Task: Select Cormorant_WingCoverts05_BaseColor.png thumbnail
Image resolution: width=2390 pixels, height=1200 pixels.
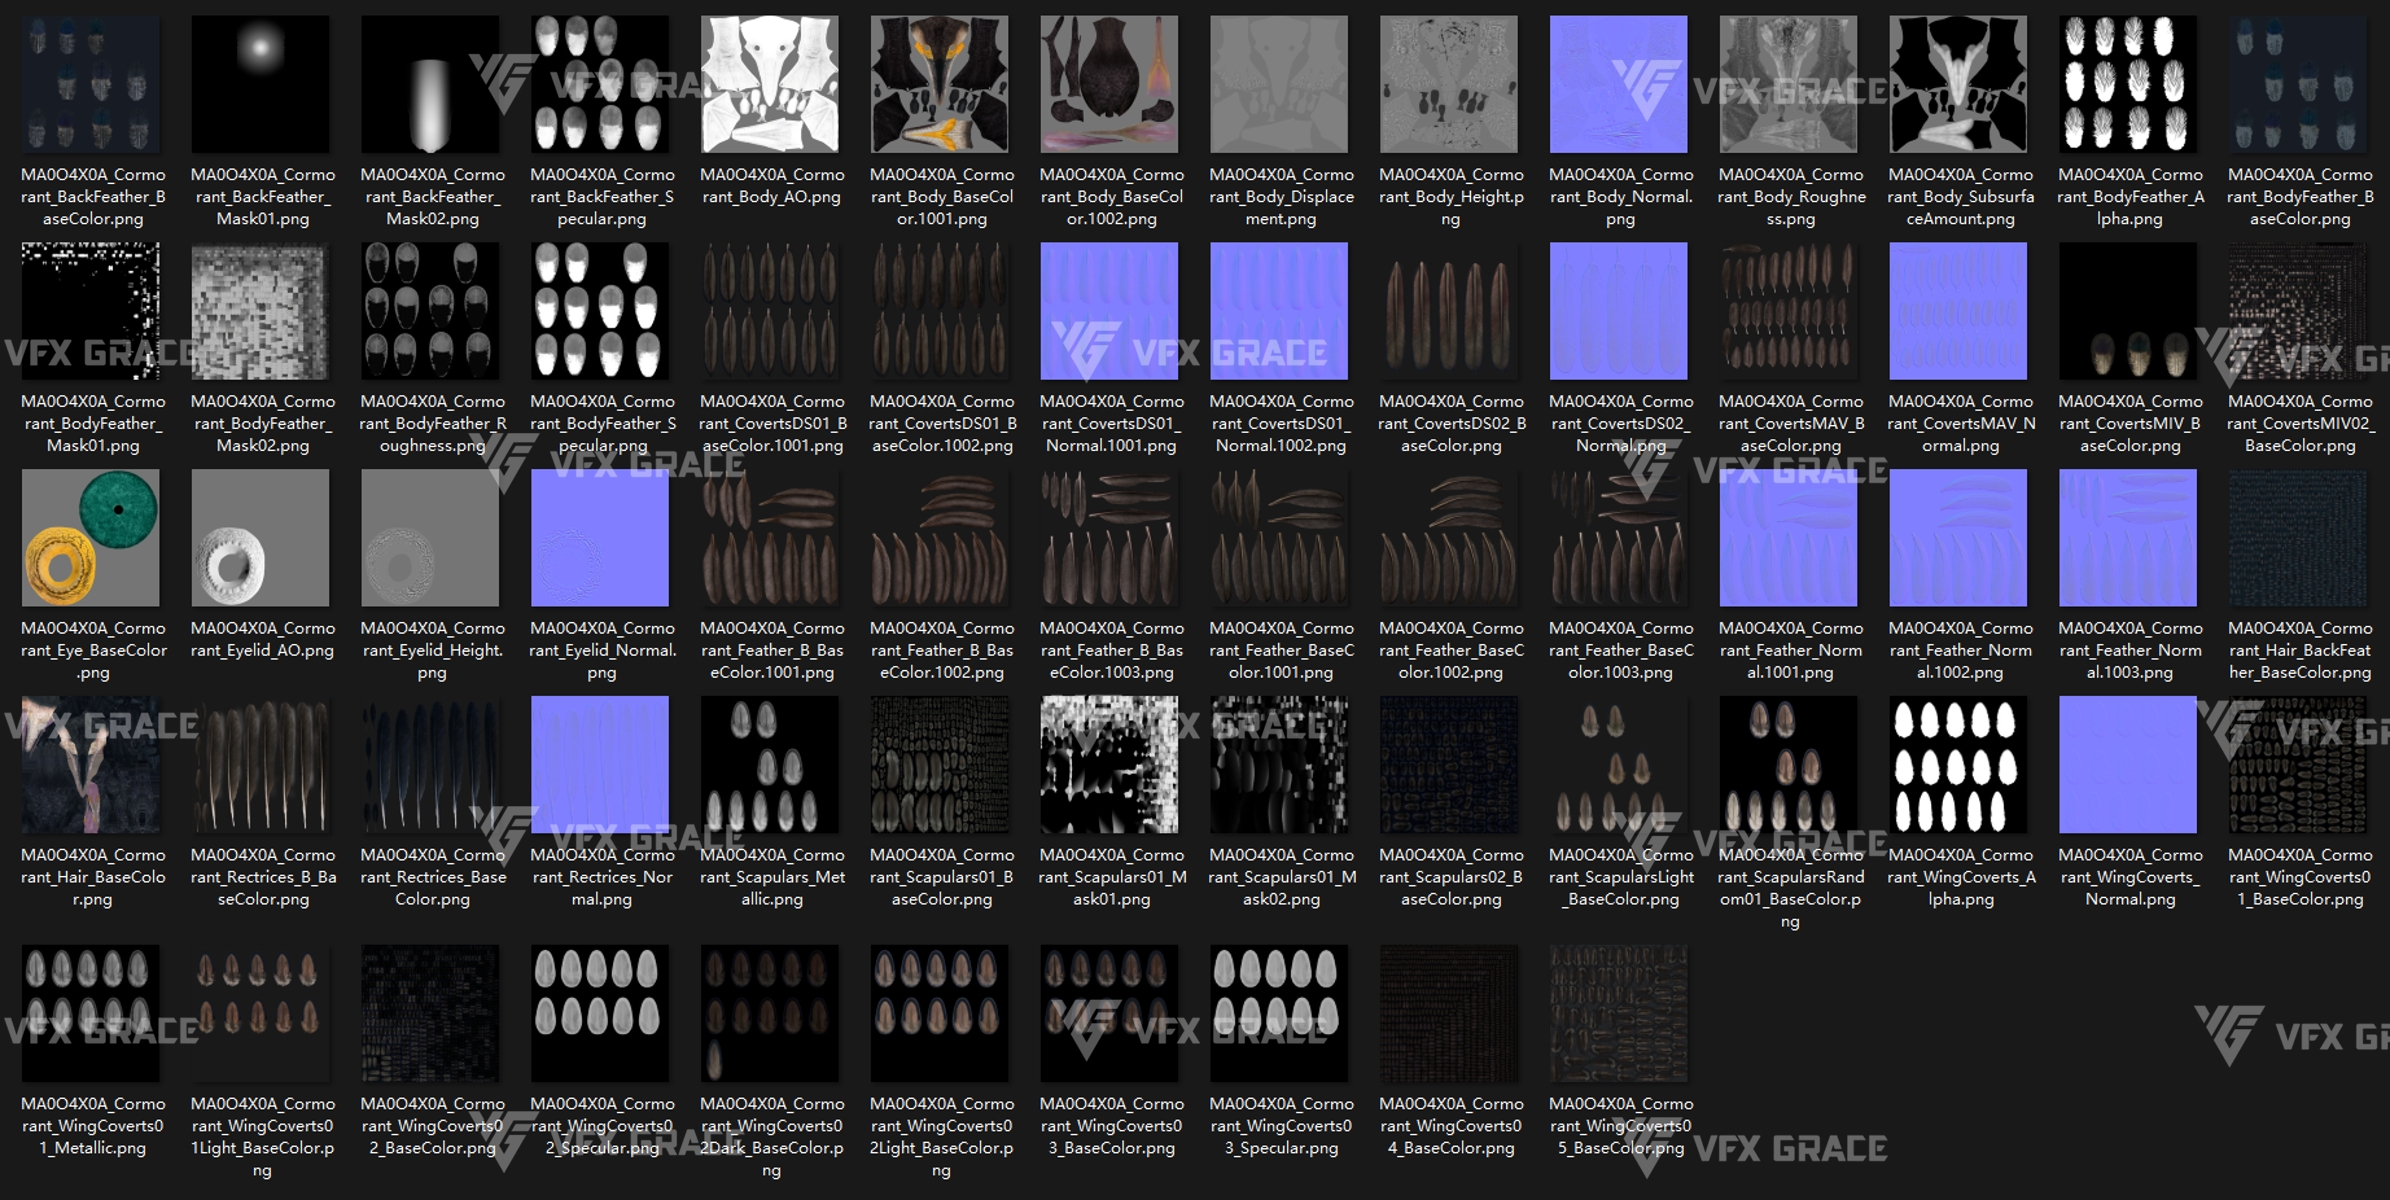Action: (x=1618, y=1013)
